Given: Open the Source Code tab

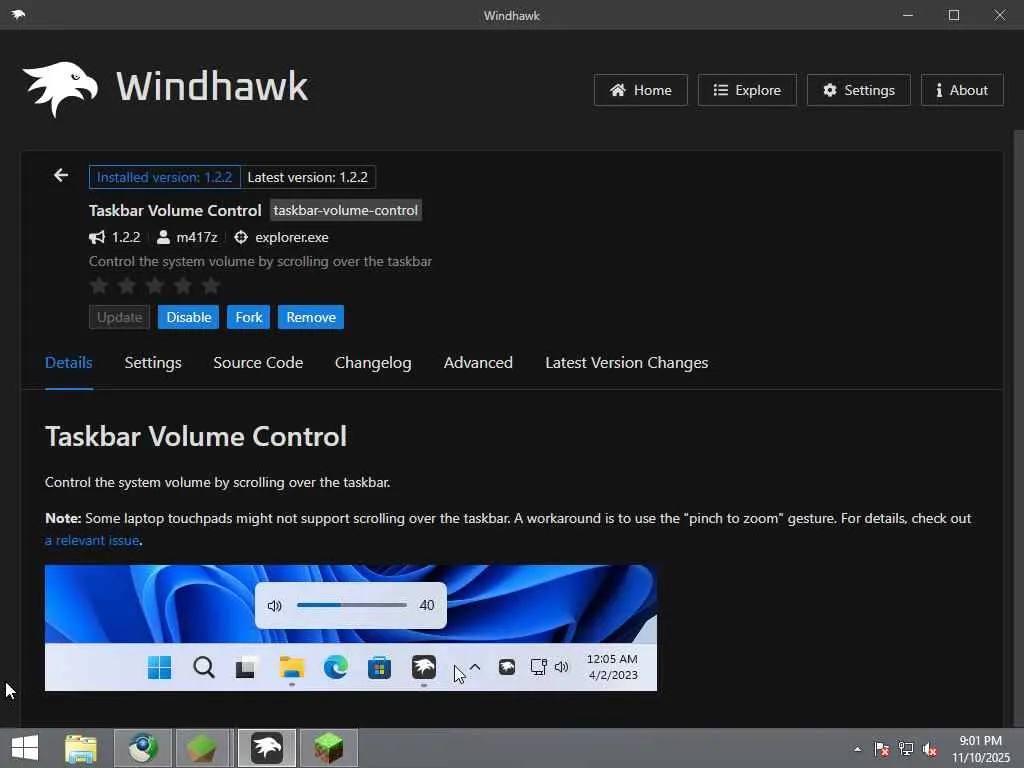Looking at the screenshot, I should [258, 363].
